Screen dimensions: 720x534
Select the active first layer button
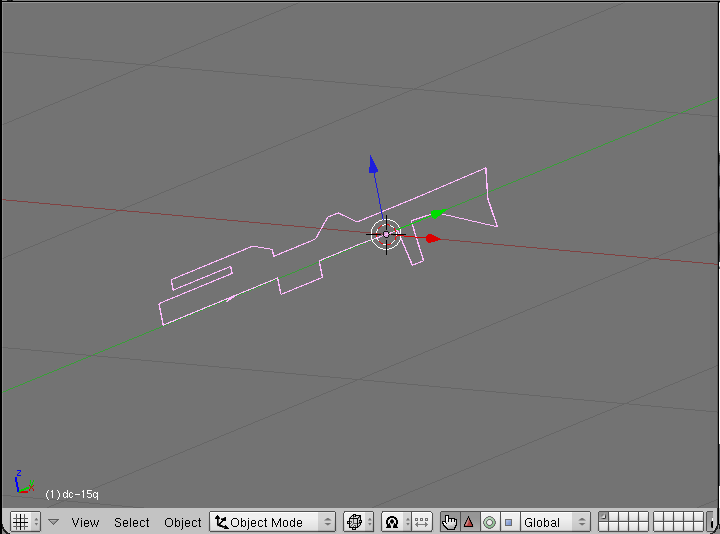604,517
